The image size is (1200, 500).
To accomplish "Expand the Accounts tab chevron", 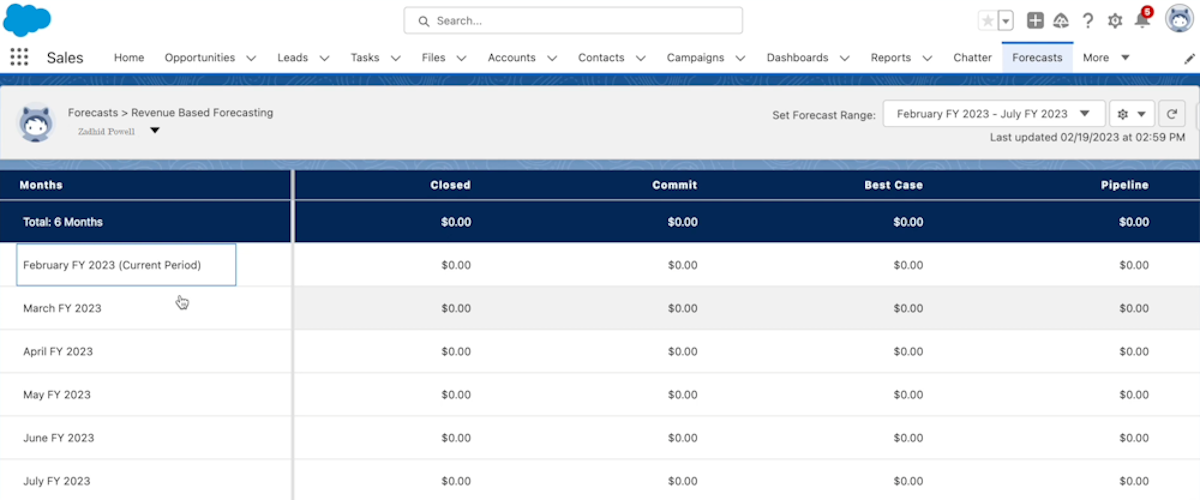I will coord(552,58).
